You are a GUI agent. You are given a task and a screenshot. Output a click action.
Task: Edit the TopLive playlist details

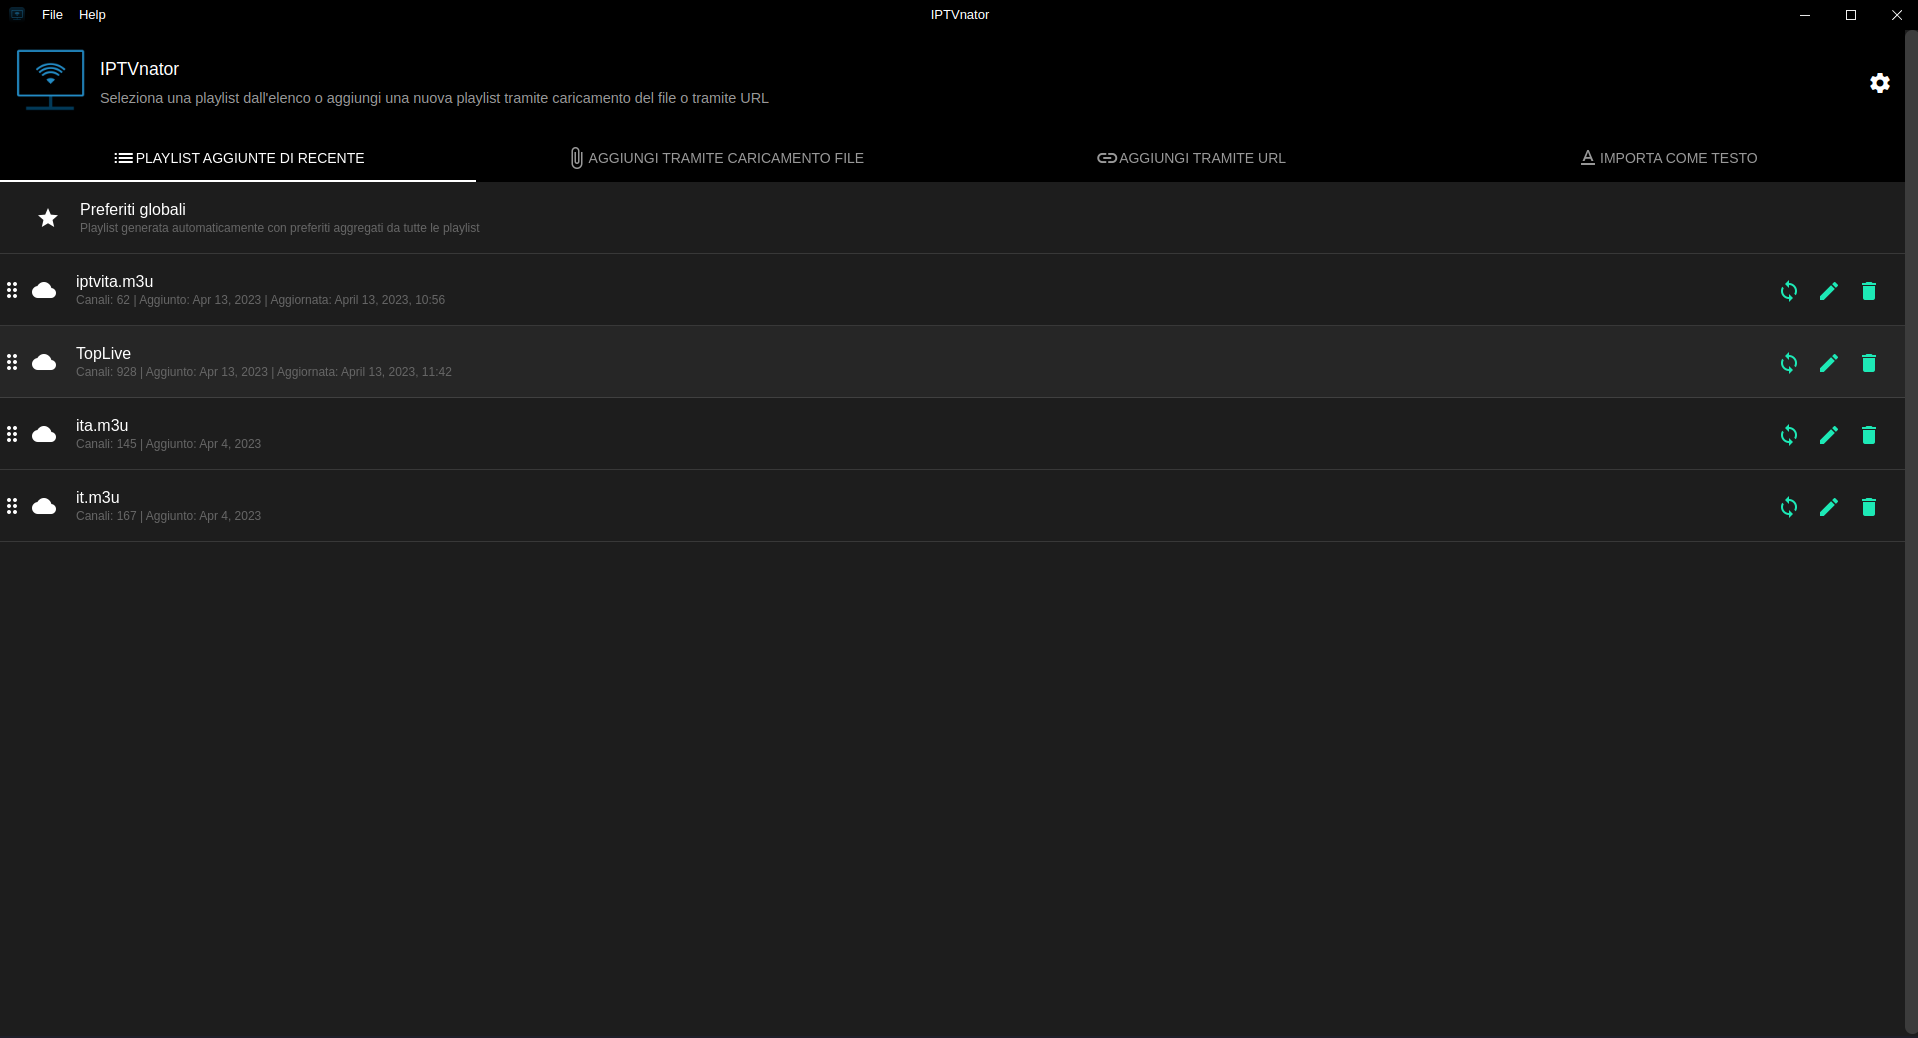click(1829, 363)
